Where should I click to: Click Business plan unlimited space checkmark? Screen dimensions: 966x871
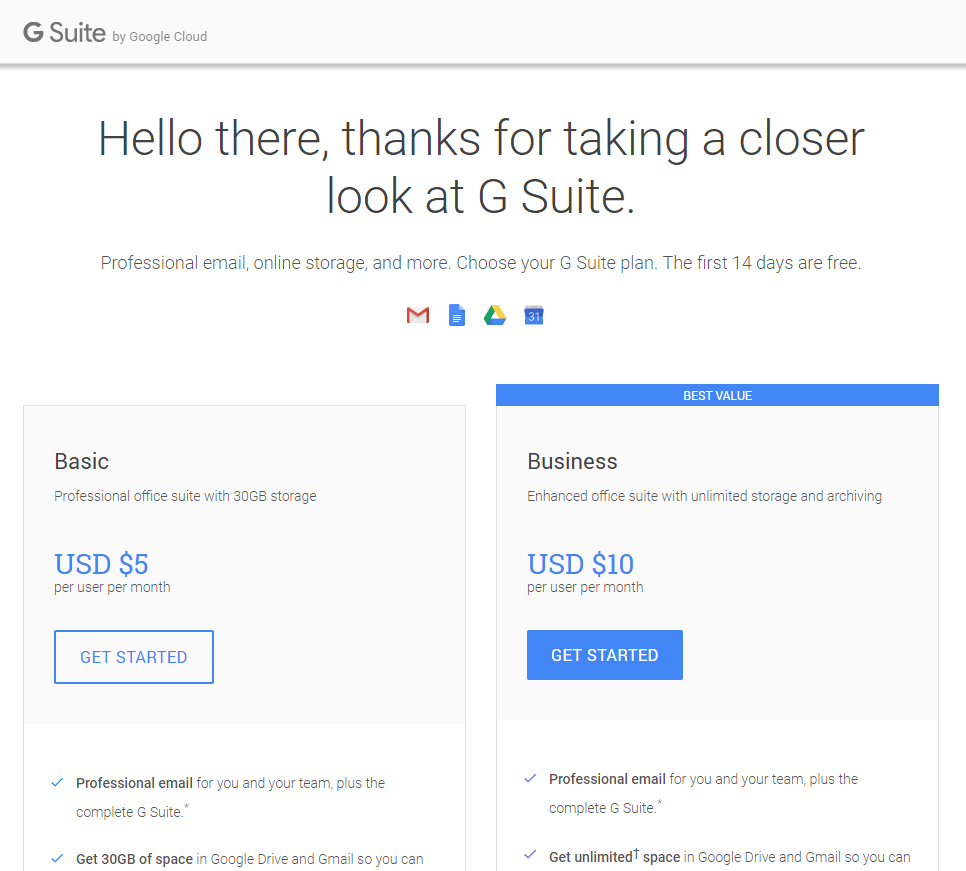530,854
